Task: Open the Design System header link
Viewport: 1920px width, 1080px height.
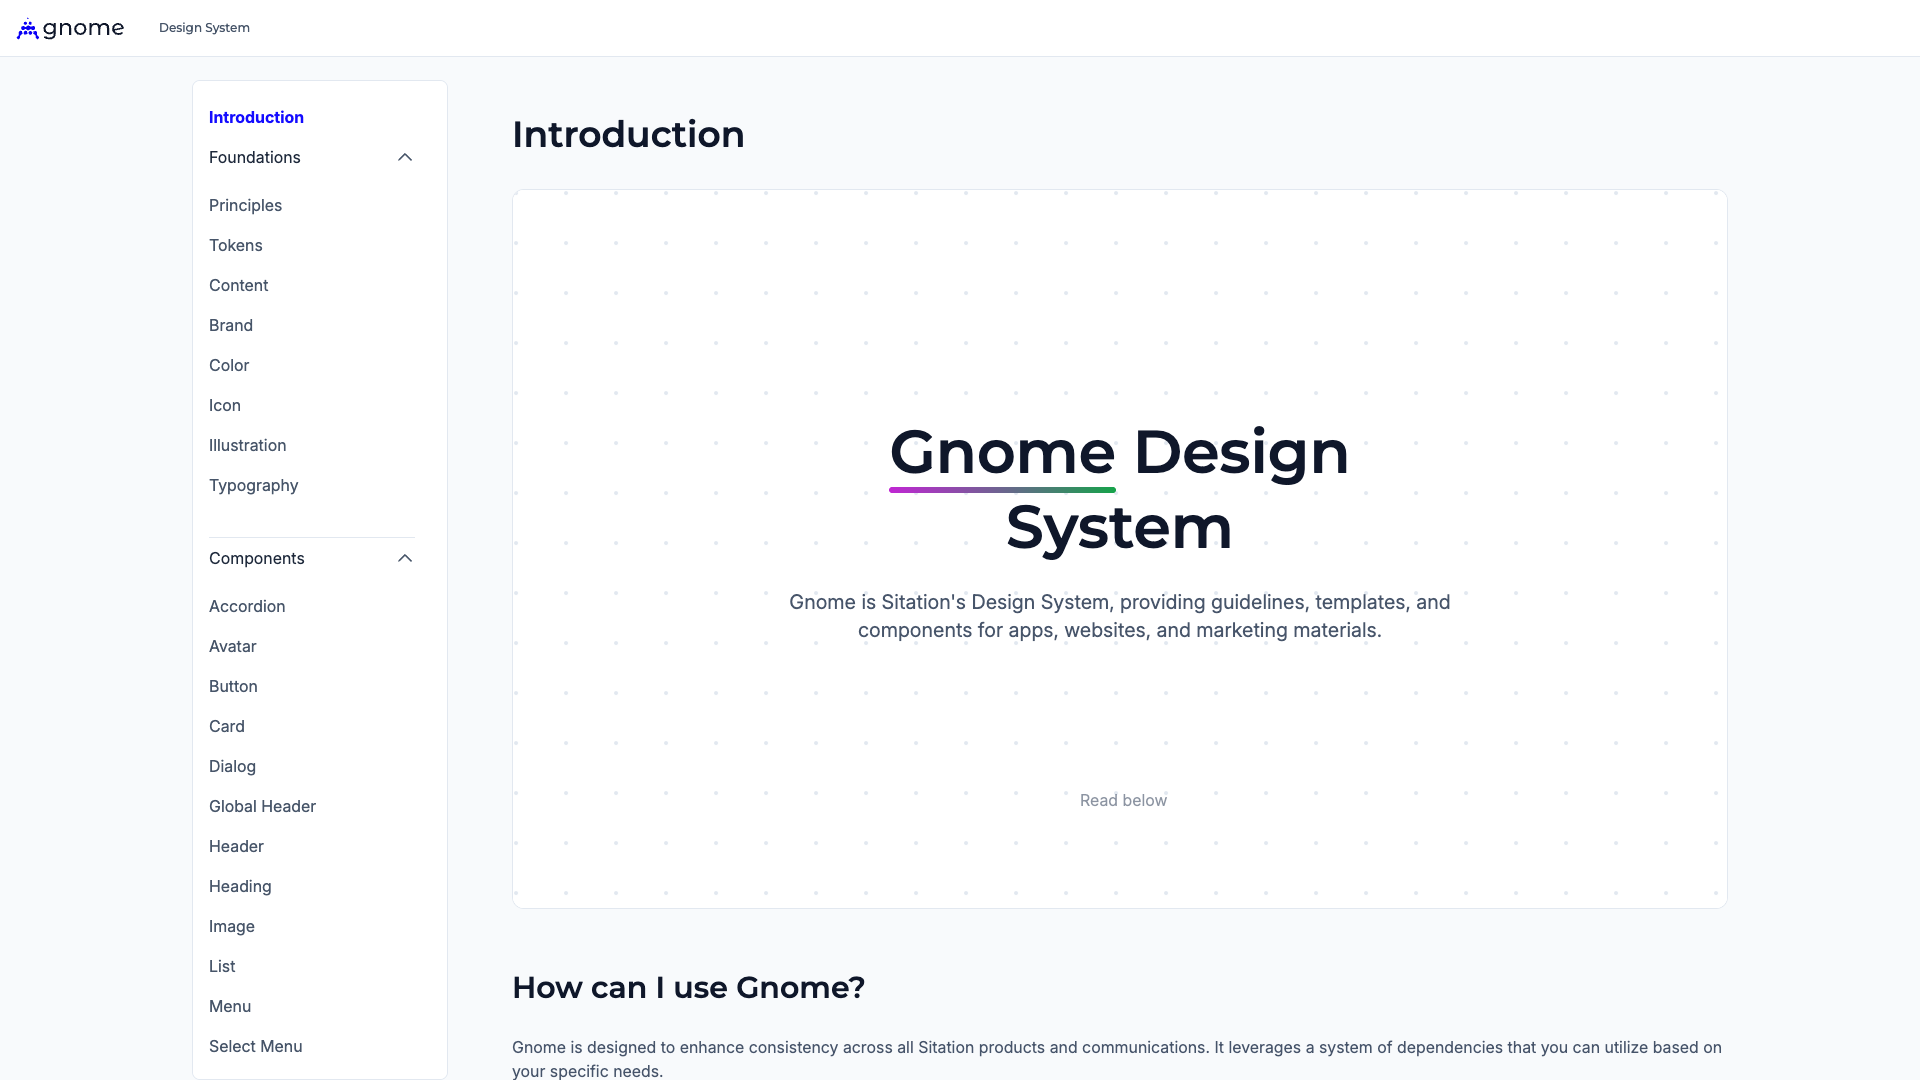Action: coord(204,27)
